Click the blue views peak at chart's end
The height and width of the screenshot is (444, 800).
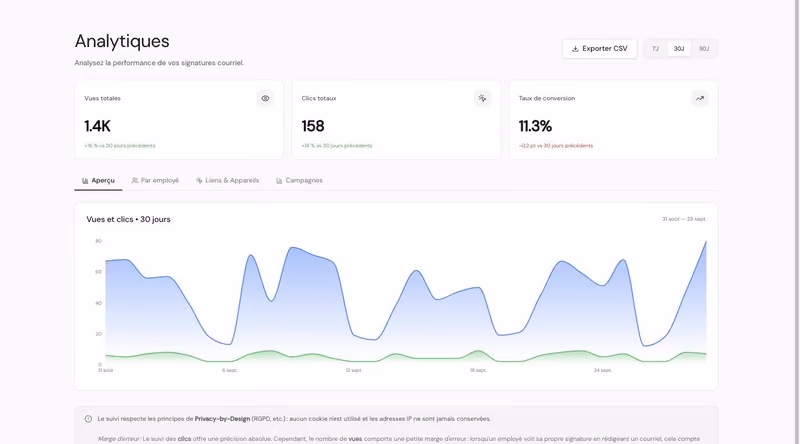706,242
